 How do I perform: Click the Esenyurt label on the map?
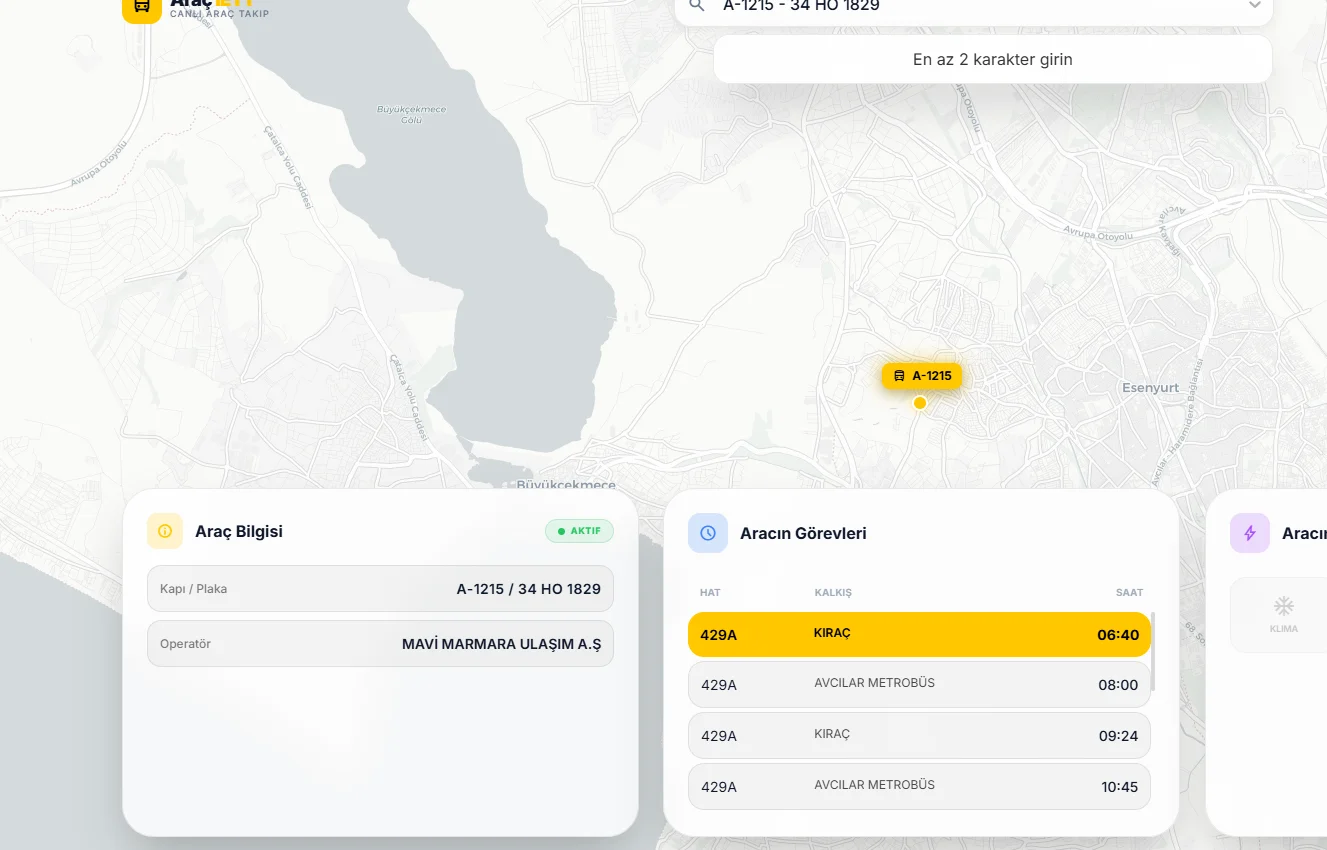[x=1150, y=388]
